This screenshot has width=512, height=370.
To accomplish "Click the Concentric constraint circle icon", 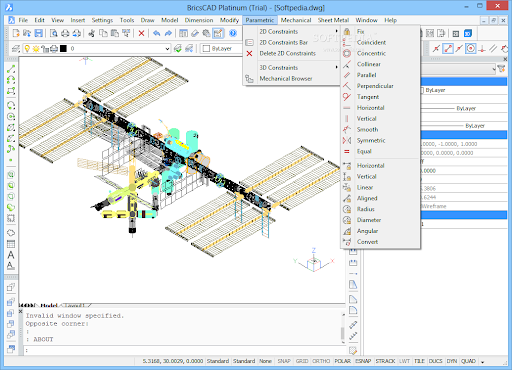I will point(347,53).
